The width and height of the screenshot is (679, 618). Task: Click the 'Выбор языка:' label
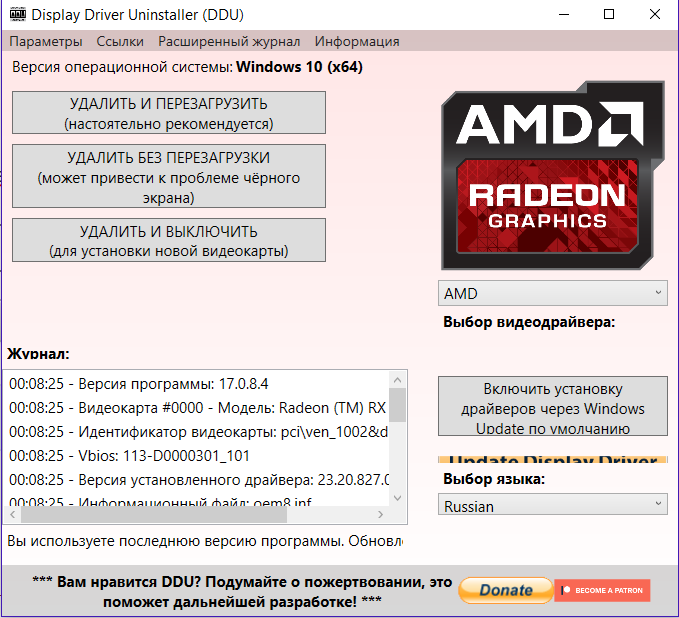[x=494, y=479]
